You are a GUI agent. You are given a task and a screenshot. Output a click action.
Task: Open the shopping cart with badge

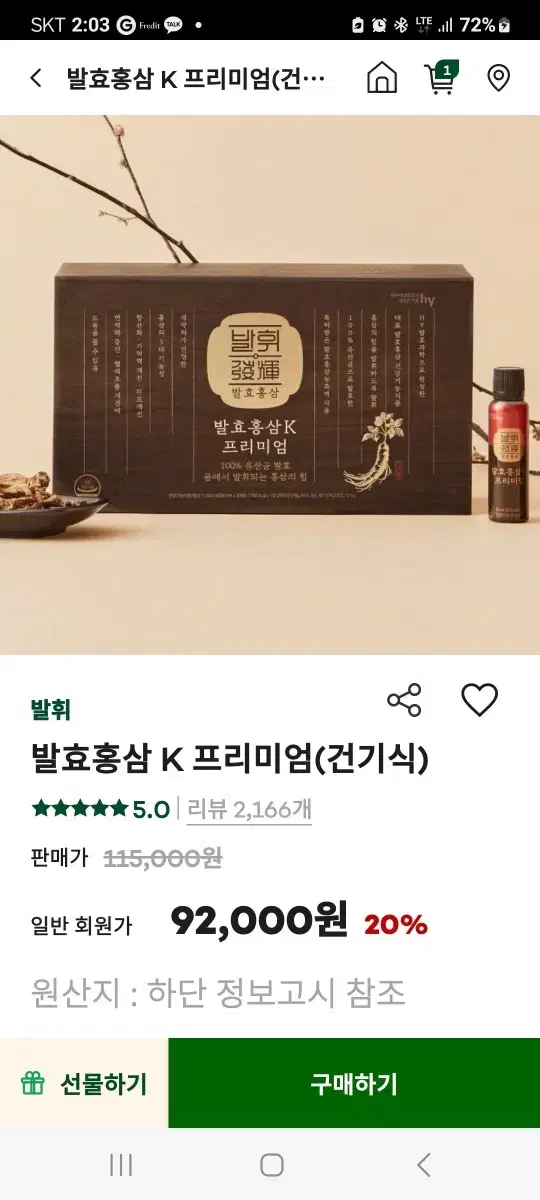pos(441,77)
